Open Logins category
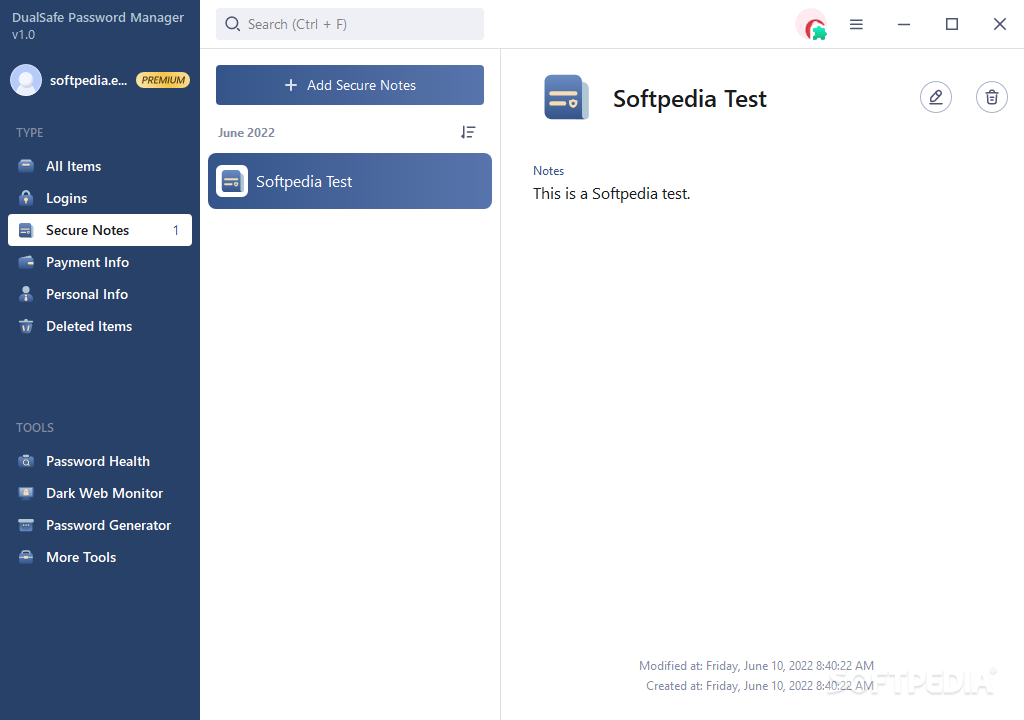 100,198
